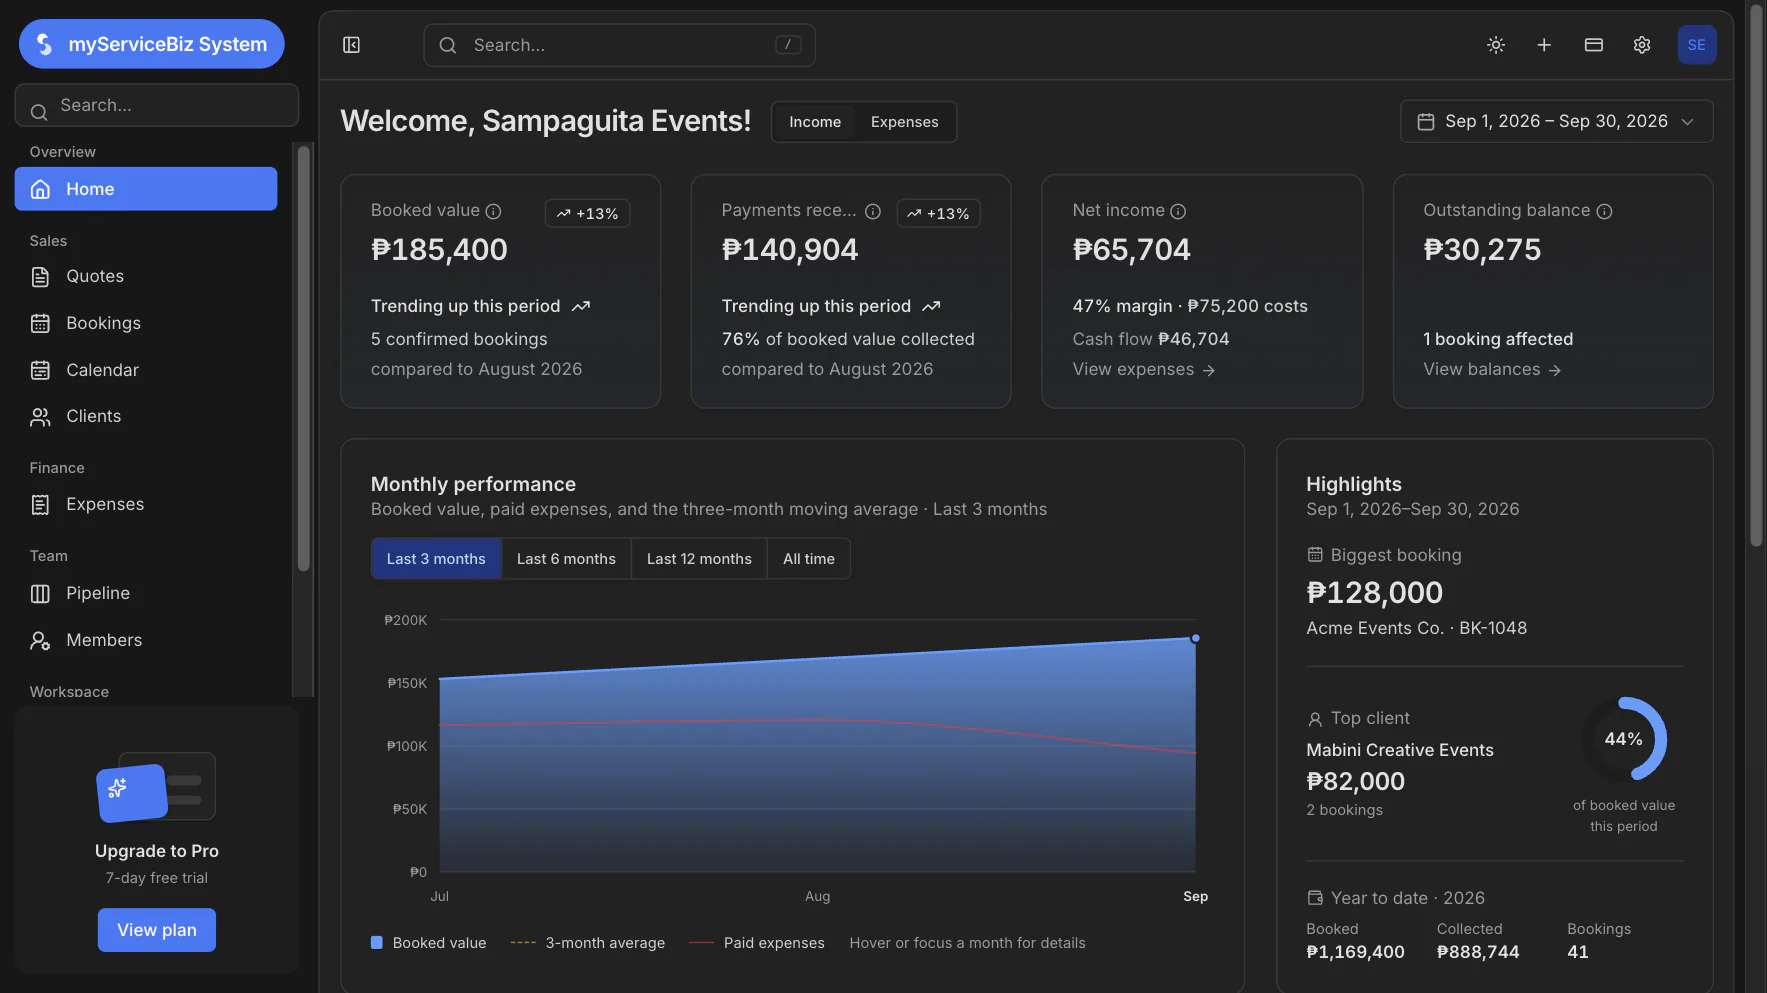
Task: Focus the top header search field
Action: point(619,45)
